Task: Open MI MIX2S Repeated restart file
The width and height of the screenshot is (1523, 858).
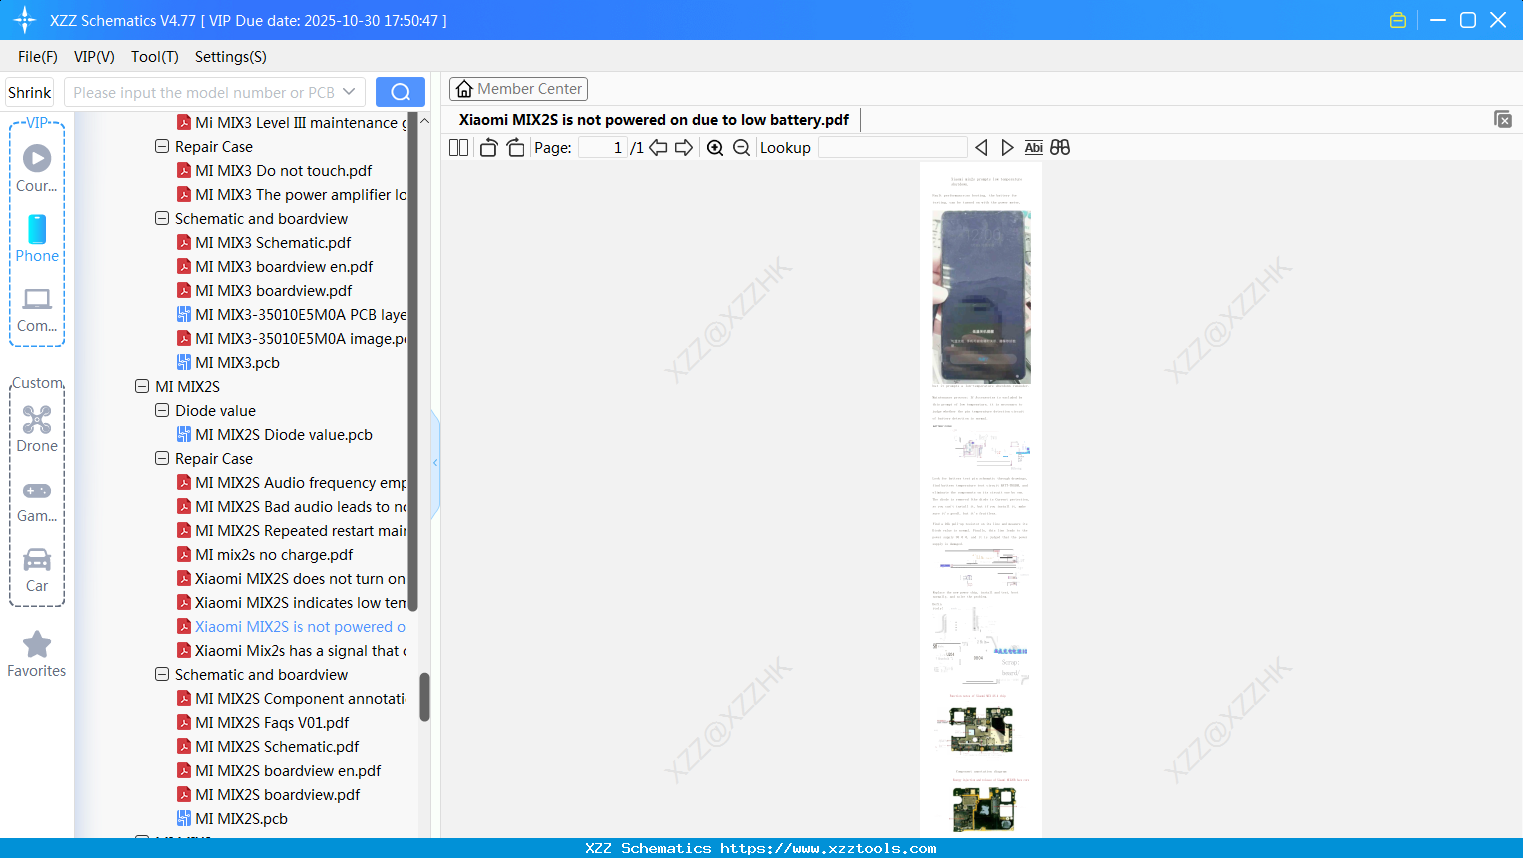Action: click(300, 530)
